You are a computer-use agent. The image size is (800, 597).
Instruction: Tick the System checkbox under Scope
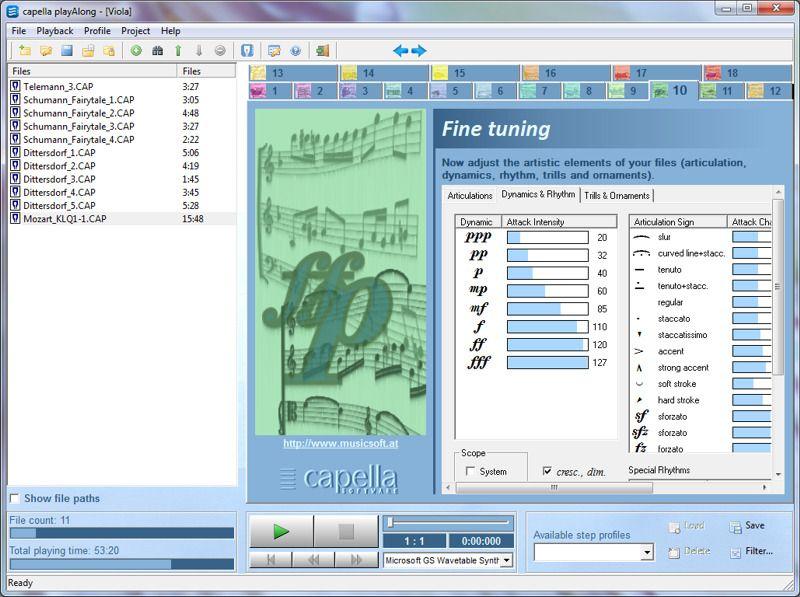pyautogui.click(x=470, y=471)
